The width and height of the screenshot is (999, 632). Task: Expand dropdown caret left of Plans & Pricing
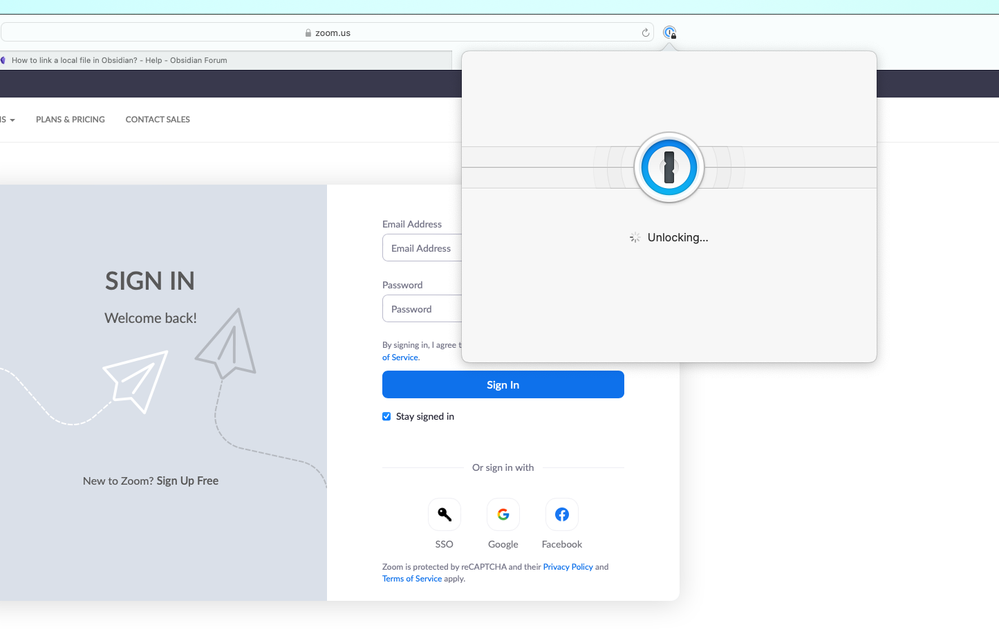point(13,120)
